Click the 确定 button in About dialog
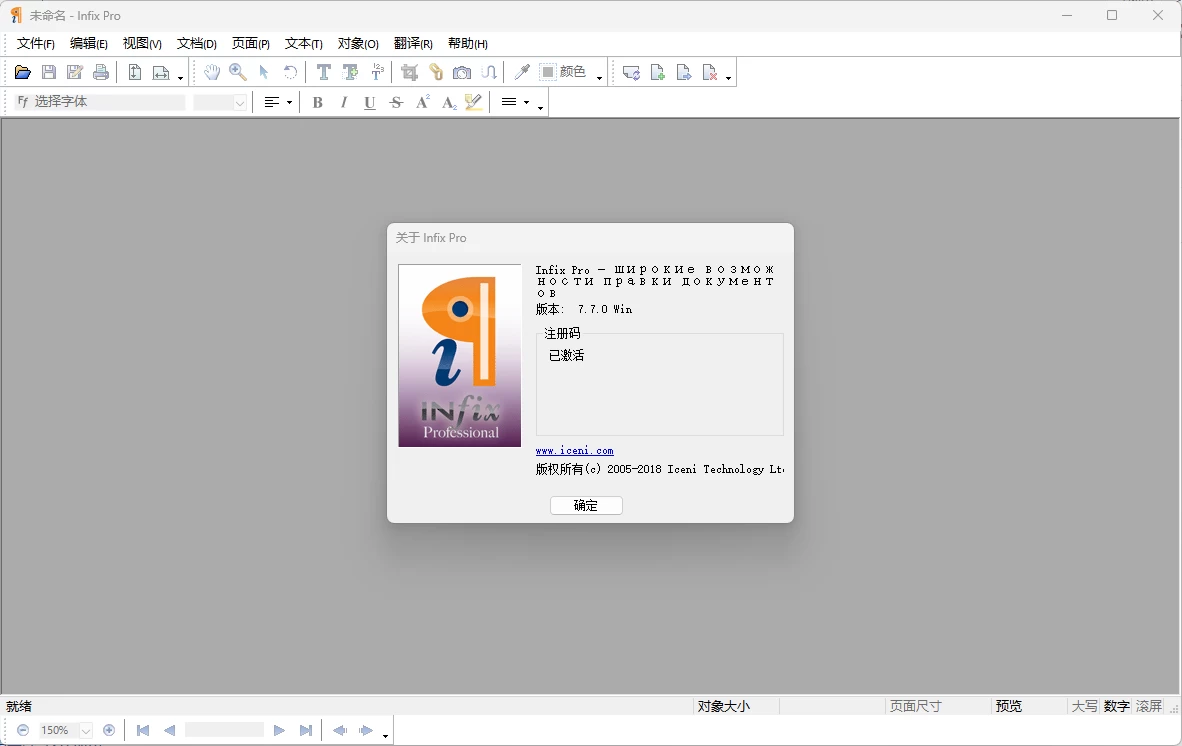Screen dimensions: 1182x746 click(x=586, y=506)
